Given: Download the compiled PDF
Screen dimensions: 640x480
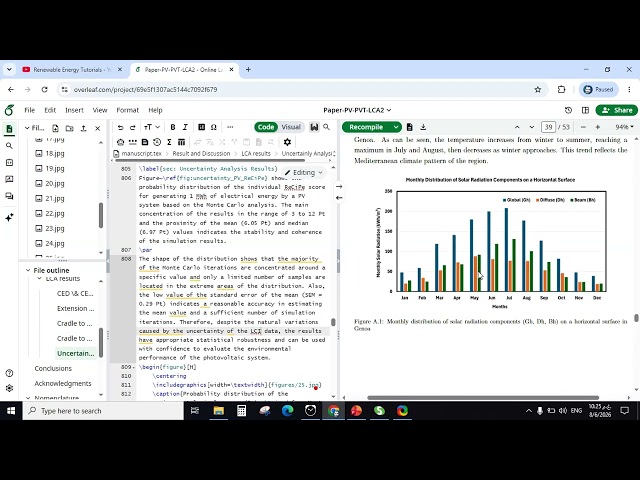Looking at the screenshot, I should (423, 127).
